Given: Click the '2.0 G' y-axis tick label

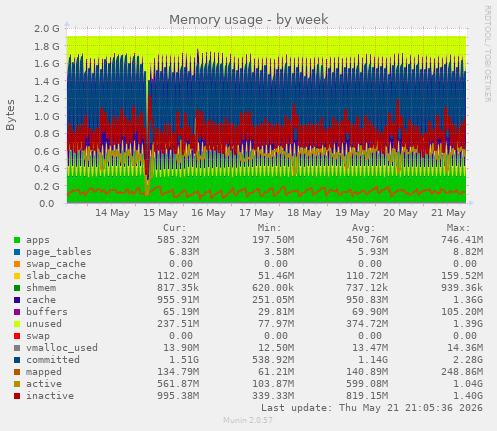Looking at the screenshot, I should [47, 29].
